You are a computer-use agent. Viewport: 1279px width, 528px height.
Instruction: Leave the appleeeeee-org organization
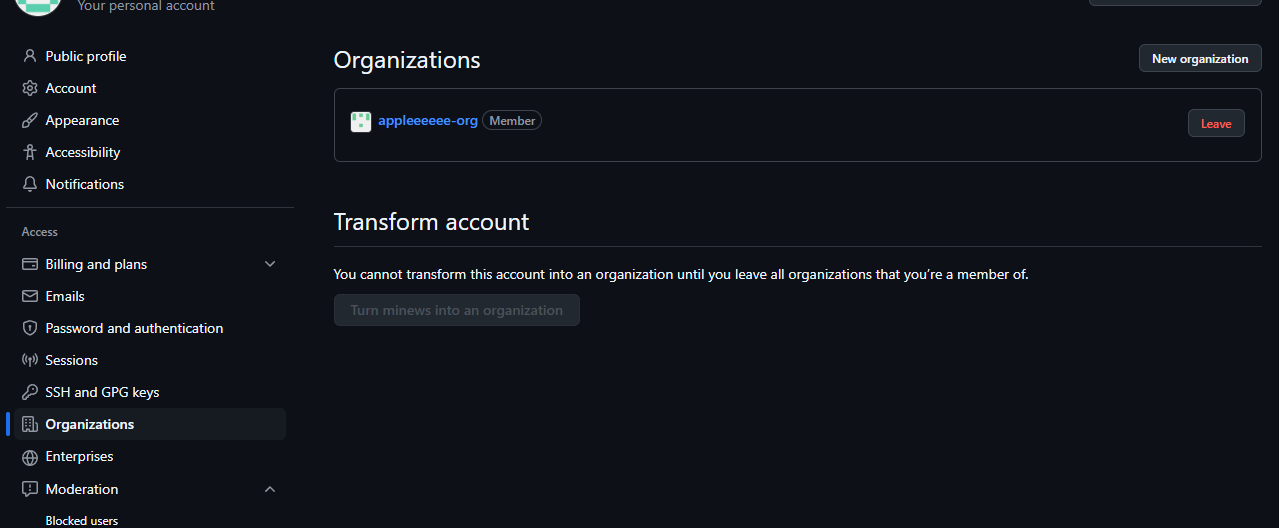[1216, 123]
